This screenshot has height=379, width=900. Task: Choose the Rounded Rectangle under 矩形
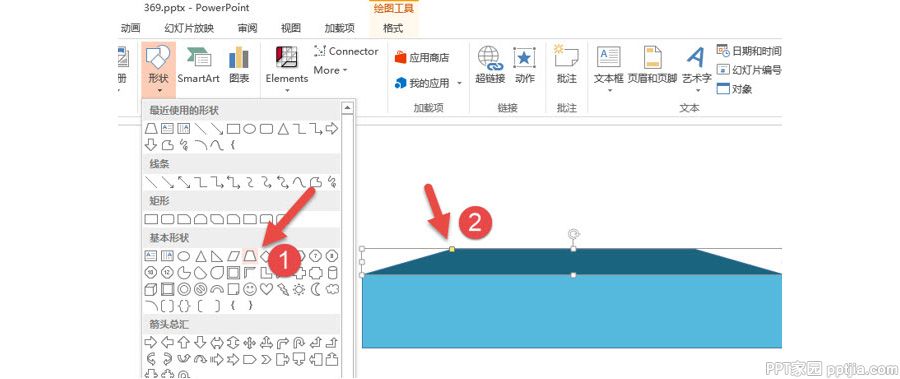click(x=167, y=219)
